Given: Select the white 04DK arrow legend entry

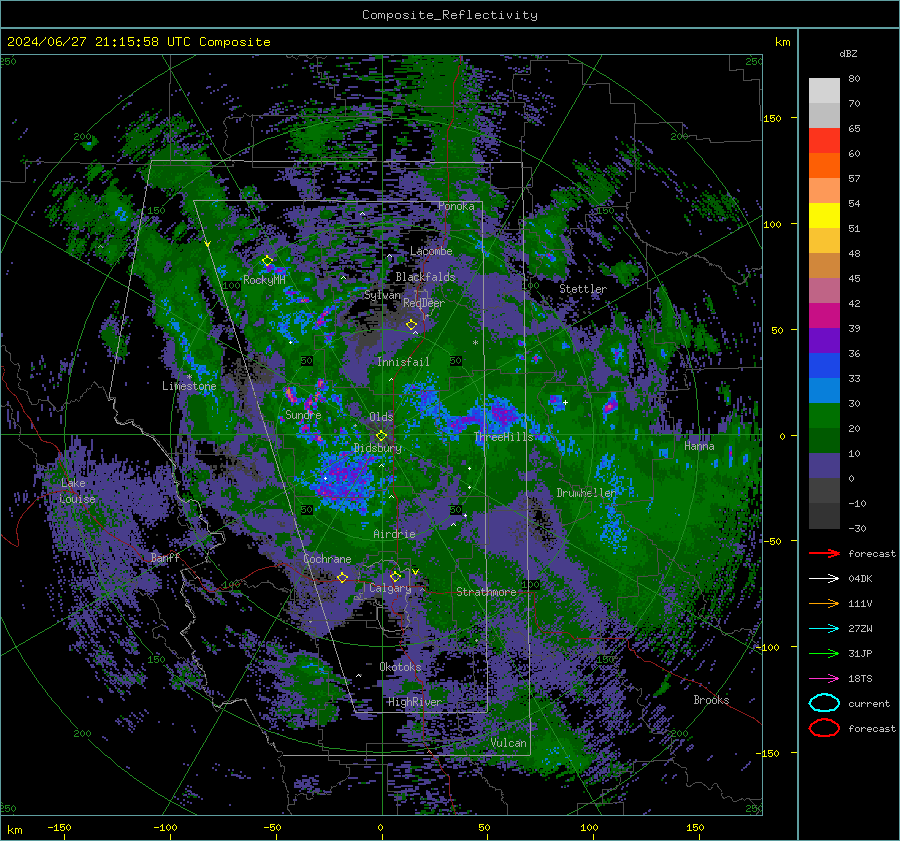Looking at the screenshot, I should point(824,579).
